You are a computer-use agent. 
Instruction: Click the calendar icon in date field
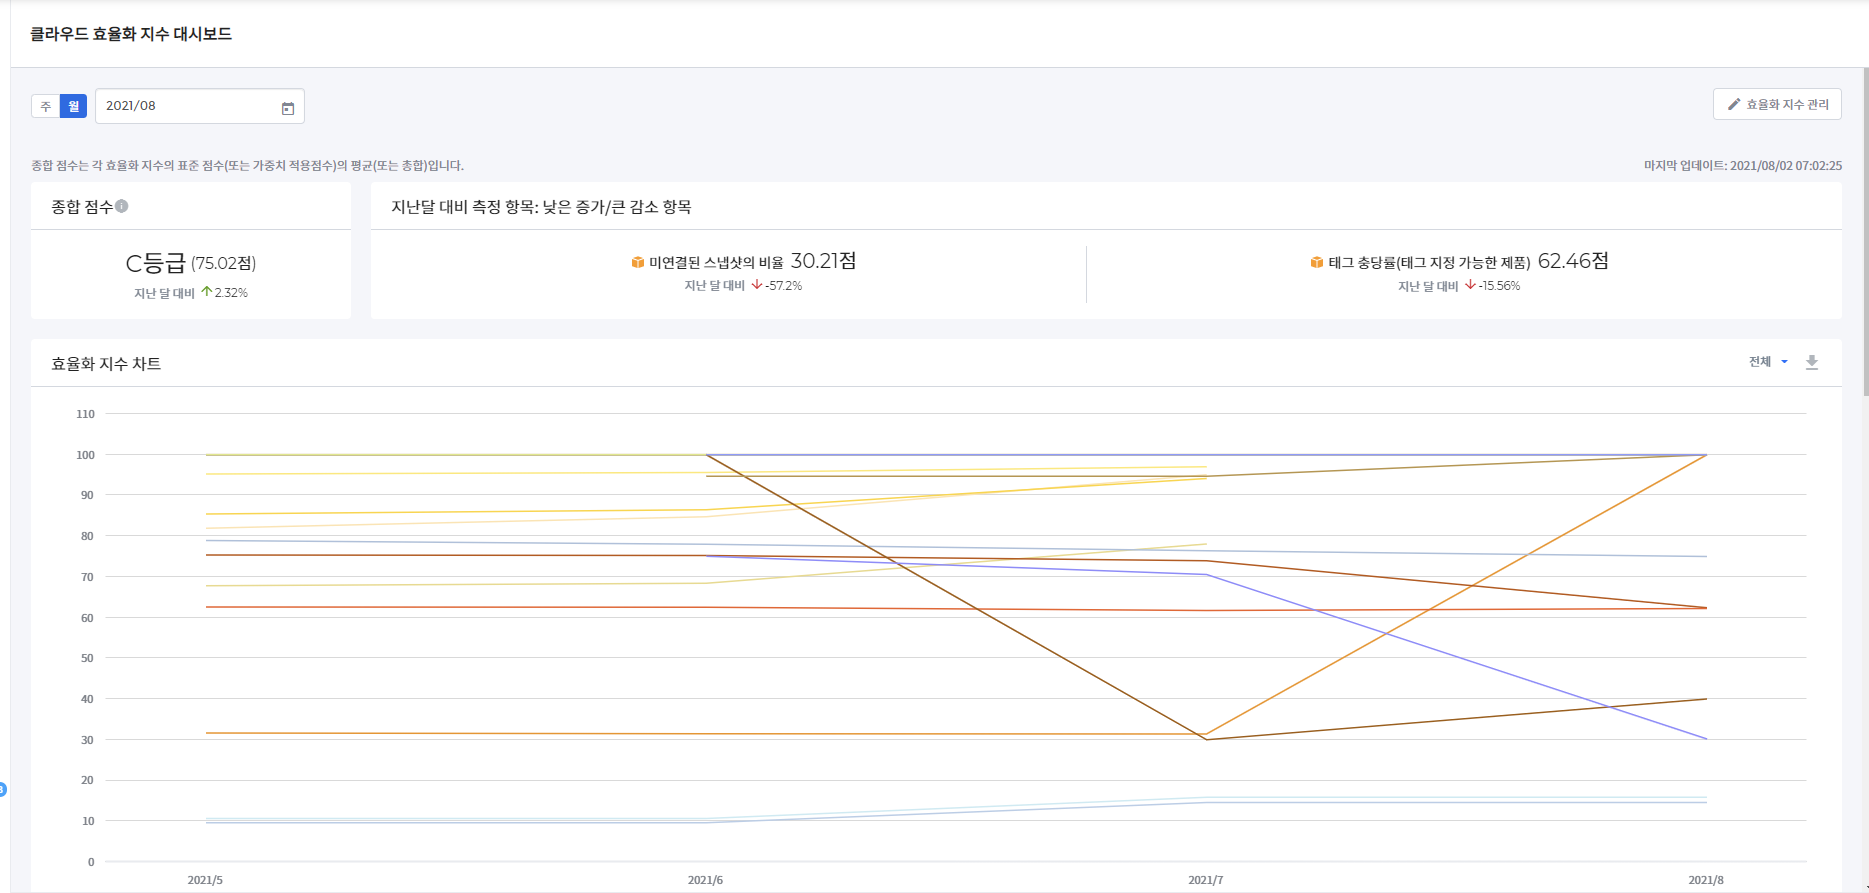[288, 108]
